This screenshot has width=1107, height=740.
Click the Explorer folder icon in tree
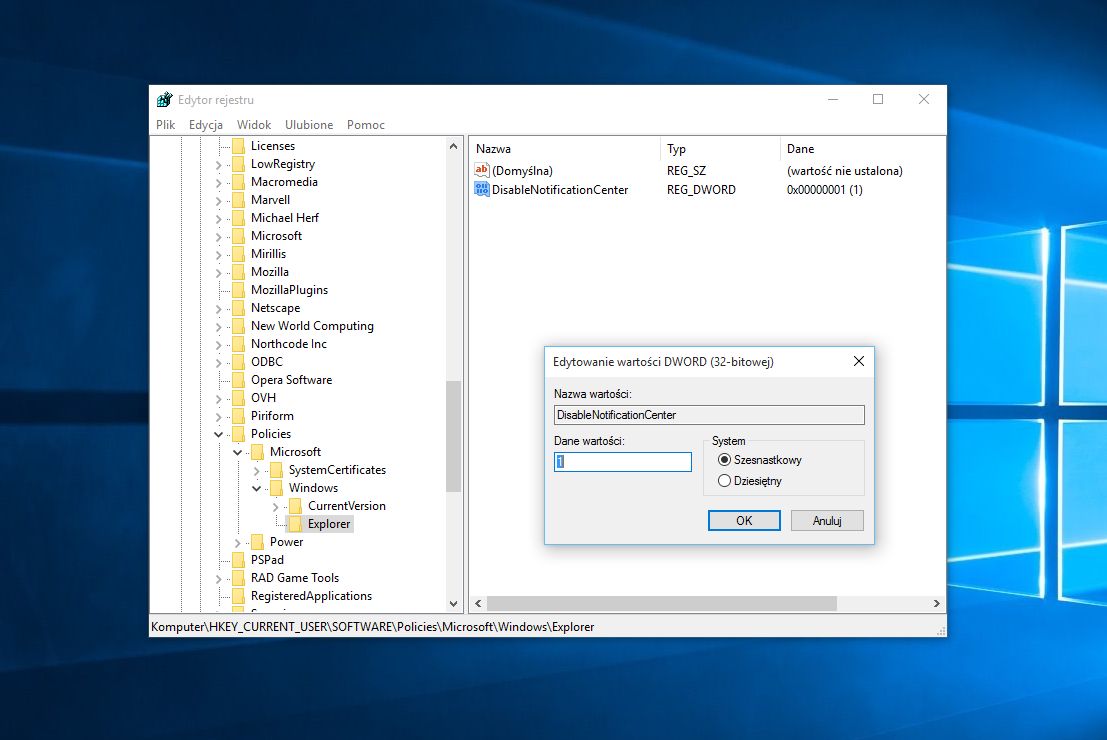[x=296, y=524]
